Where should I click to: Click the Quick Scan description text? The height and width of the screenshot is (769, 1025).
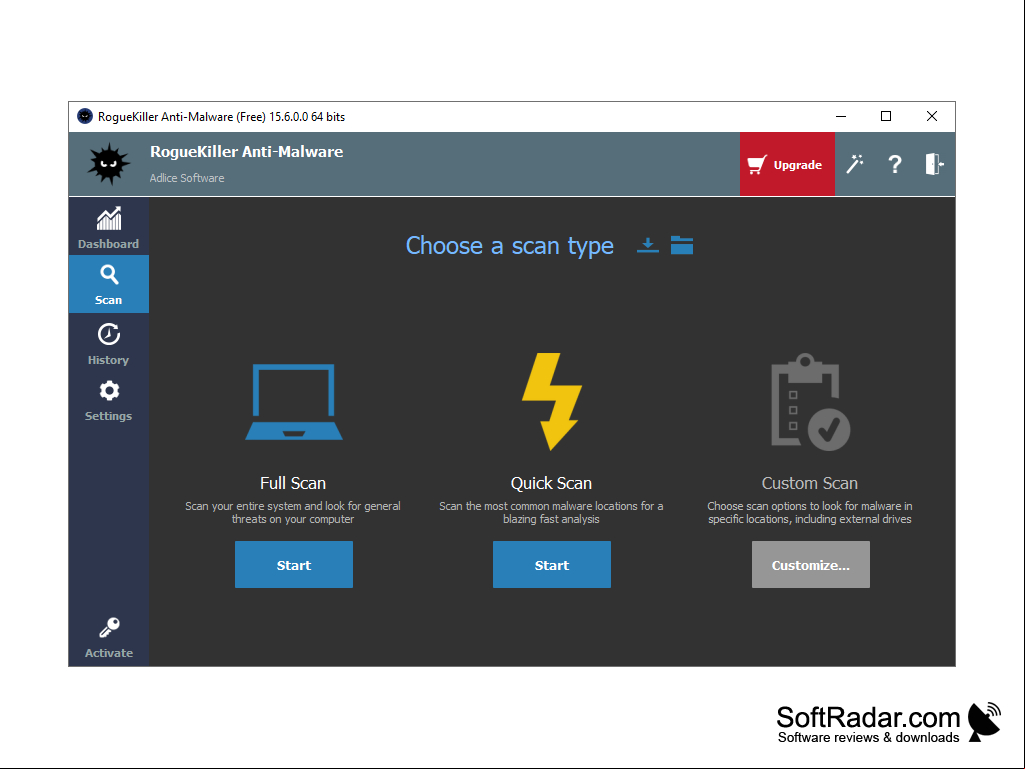tap(551, 513)
